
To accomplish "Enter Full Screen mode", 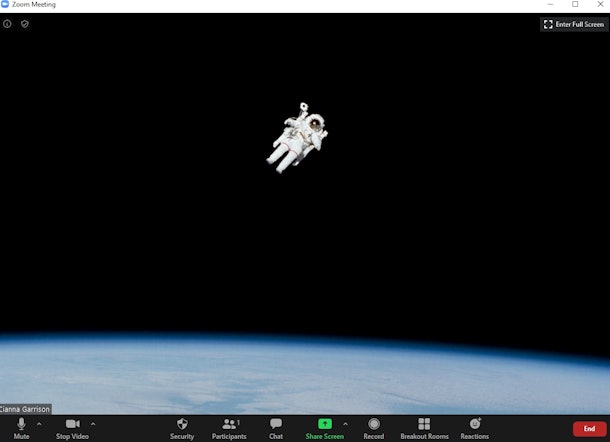I will (574, 24).
